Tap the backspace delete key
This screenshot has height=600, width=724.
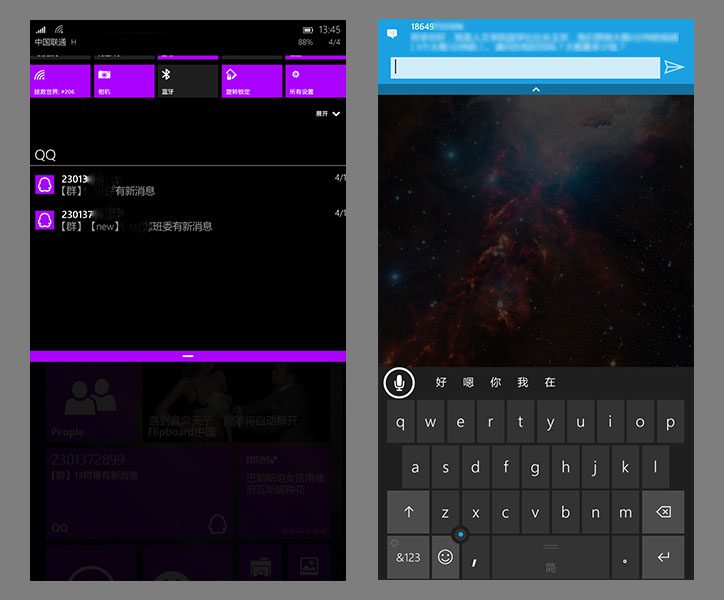tap(663, 512)
